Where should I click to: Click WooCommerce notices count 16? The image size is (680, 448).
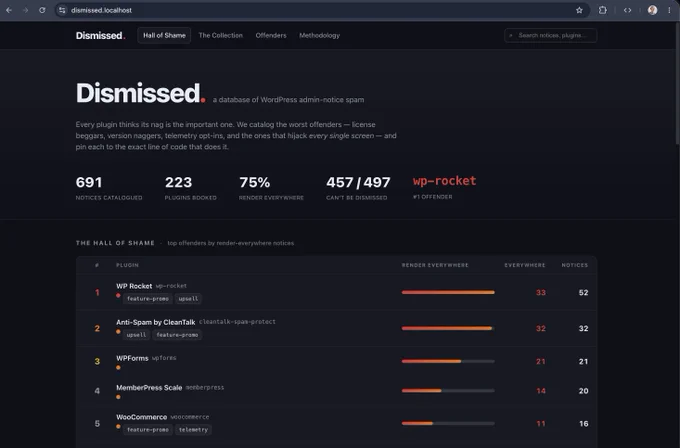583,424
